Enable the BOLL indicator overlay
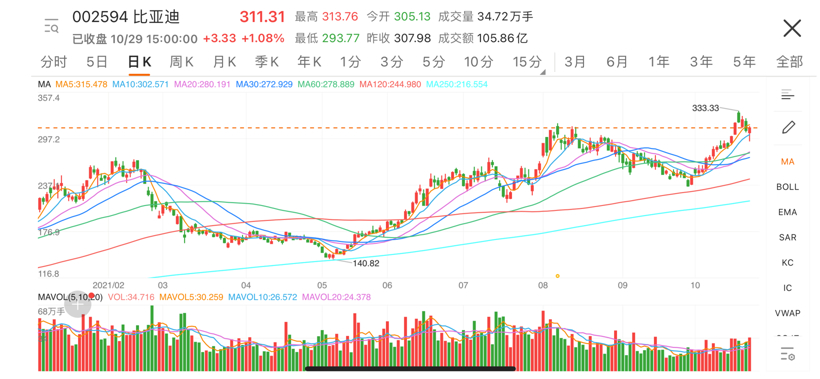This screenshot has width=820, height=379. click(788, 187)
